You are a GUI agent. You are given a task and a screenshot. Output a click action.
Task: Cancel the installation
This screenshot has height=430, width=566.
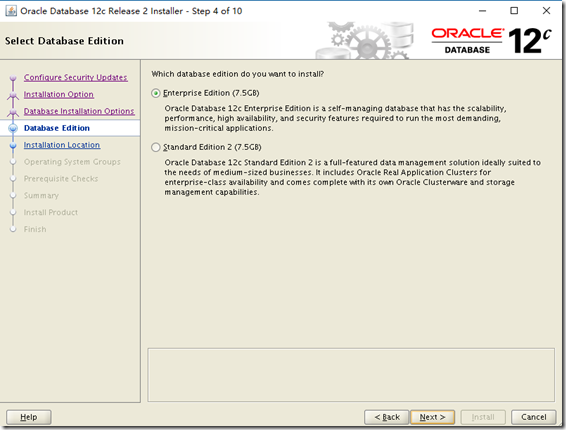[534, 417]
